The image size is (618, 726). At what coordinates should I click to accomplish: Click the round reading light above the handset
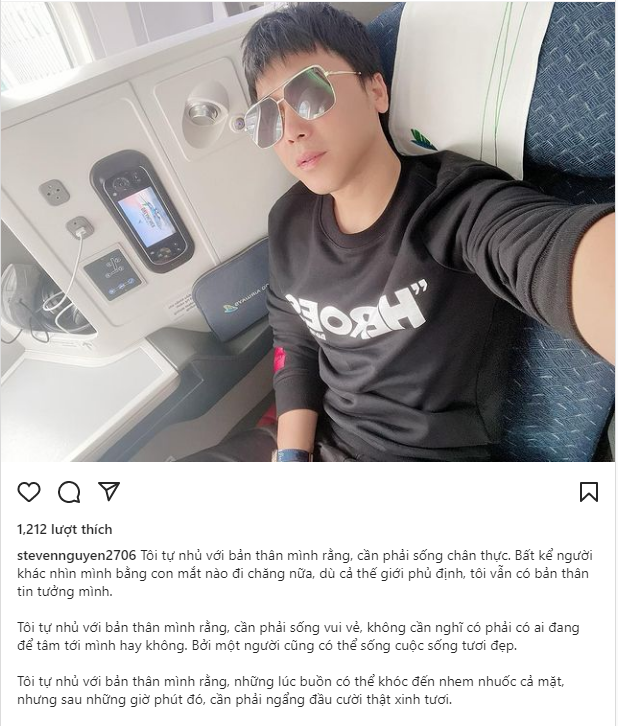pos(205,113)
